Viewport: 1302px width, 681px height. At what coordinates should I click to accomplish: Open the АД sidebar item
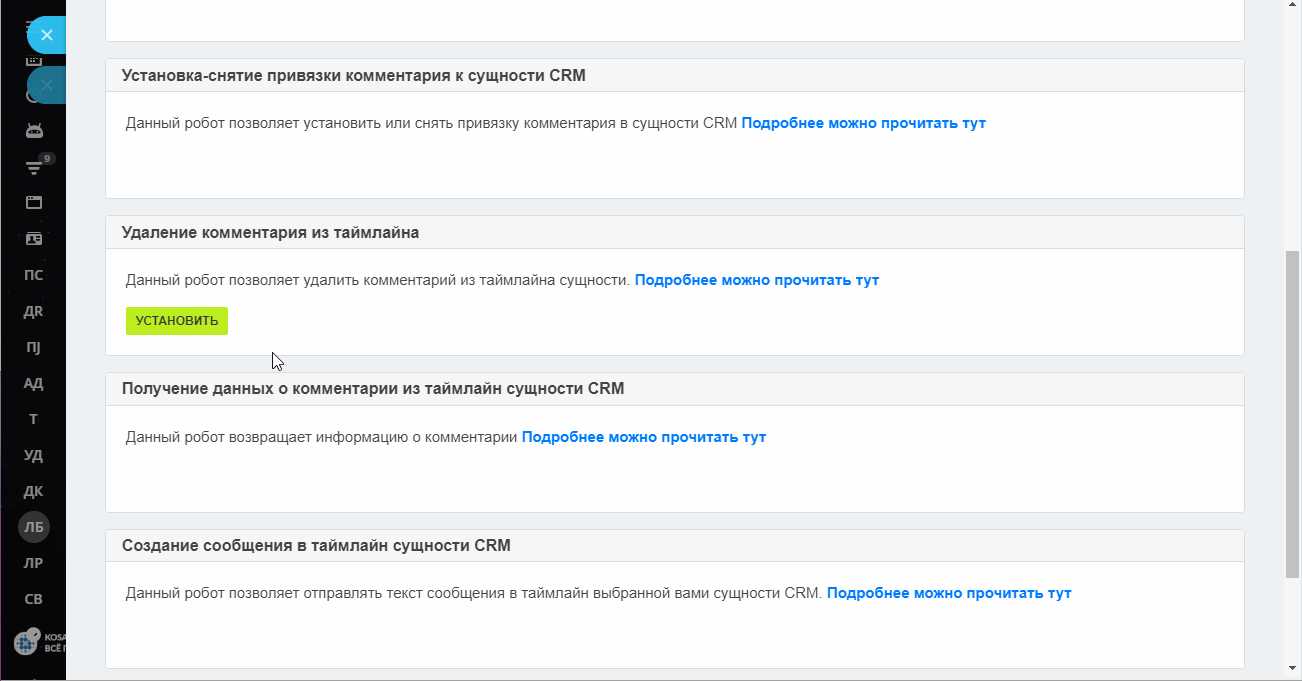[x=33, y=383]
